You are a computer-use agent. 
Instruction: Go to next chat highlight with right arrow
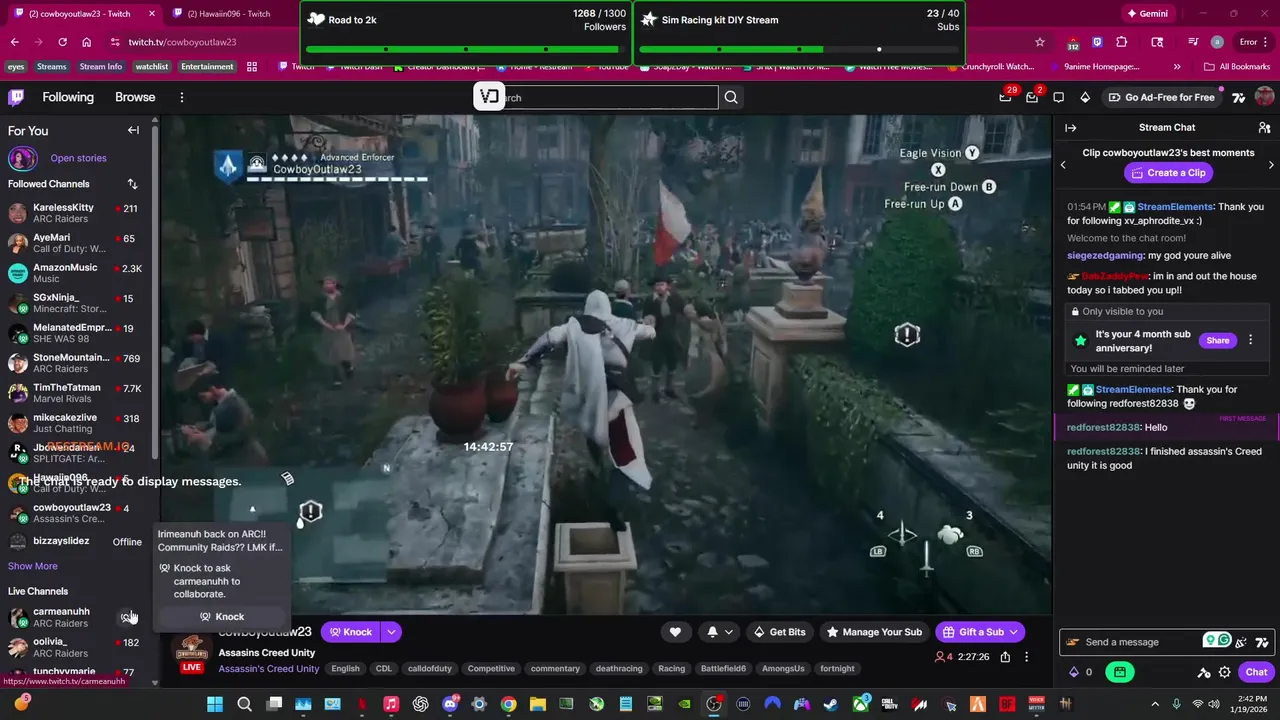coord(1270,165)
